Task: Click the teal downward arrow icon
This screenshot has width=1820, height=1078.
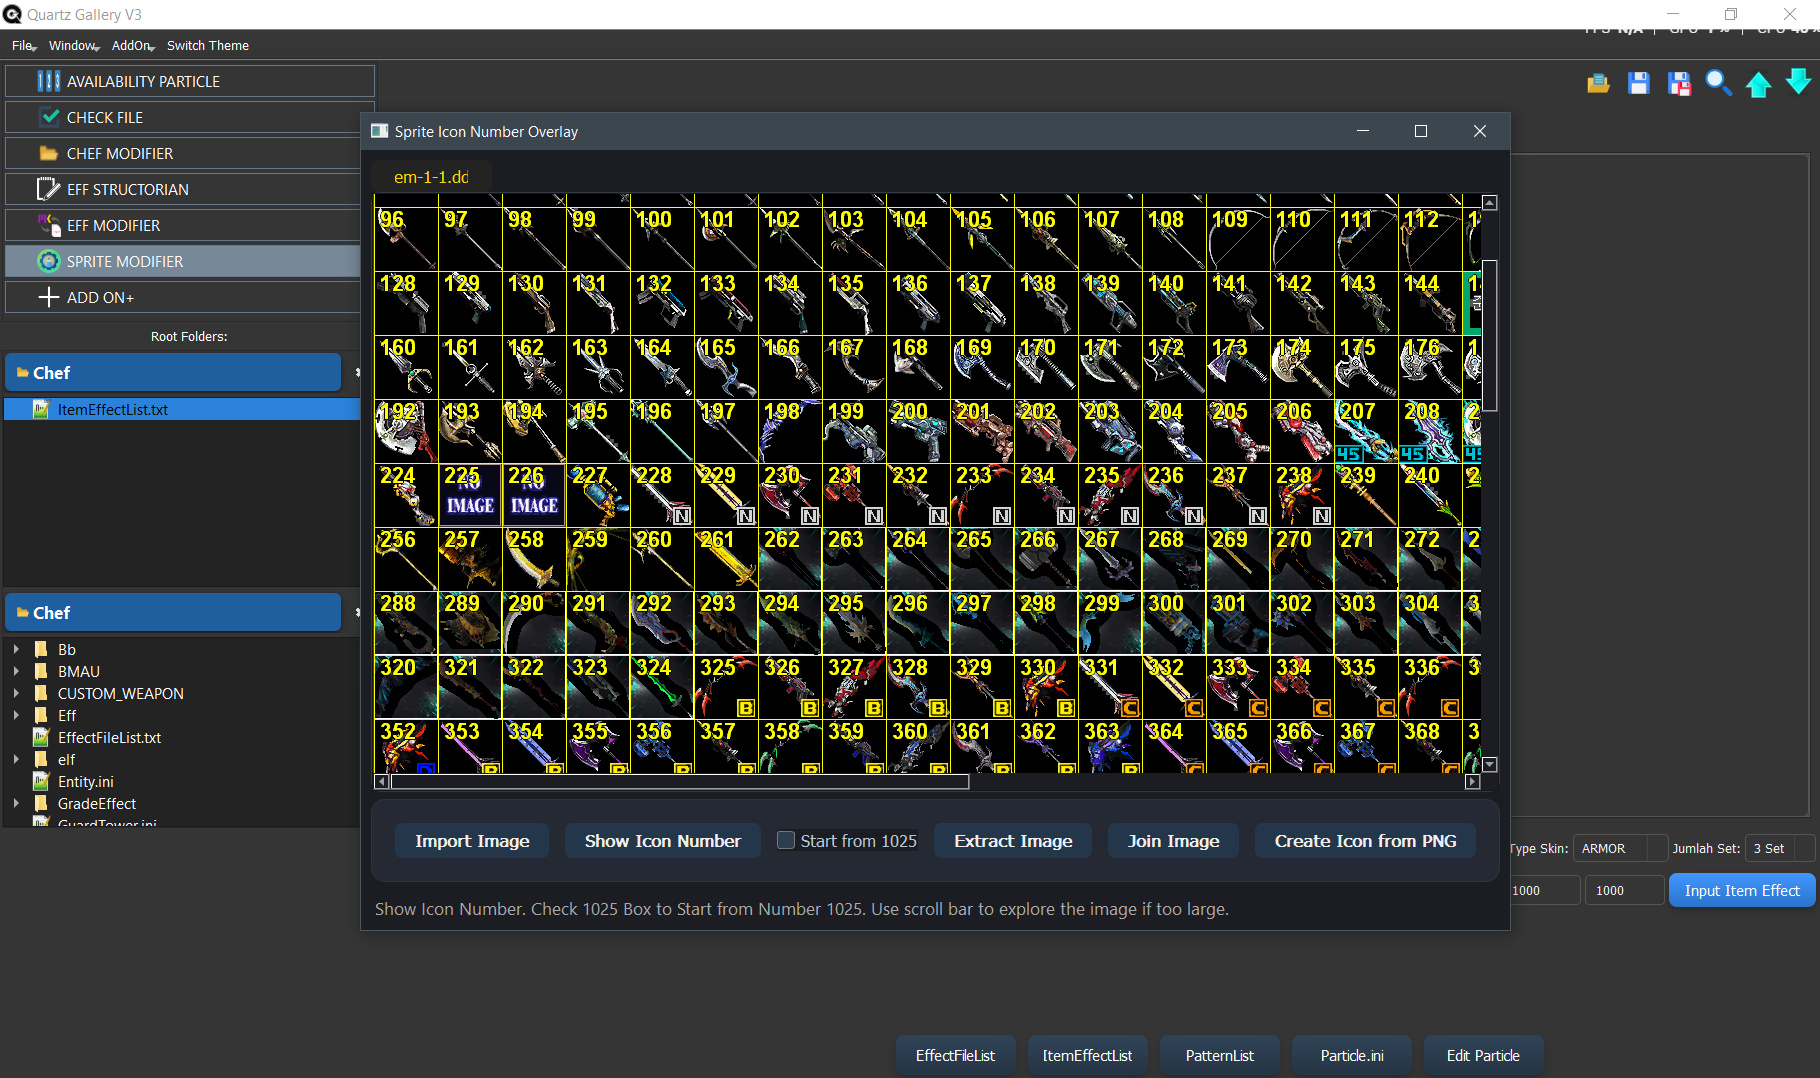Action: [1798, 84]
